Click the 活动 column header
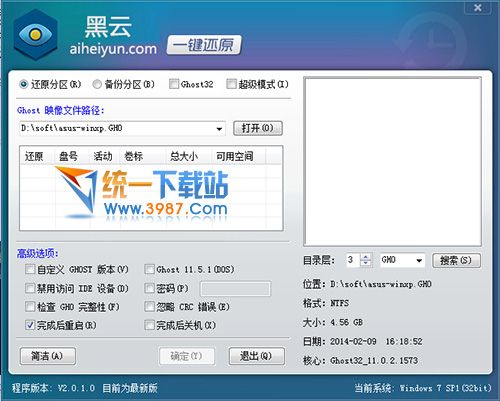 (103, 156)
